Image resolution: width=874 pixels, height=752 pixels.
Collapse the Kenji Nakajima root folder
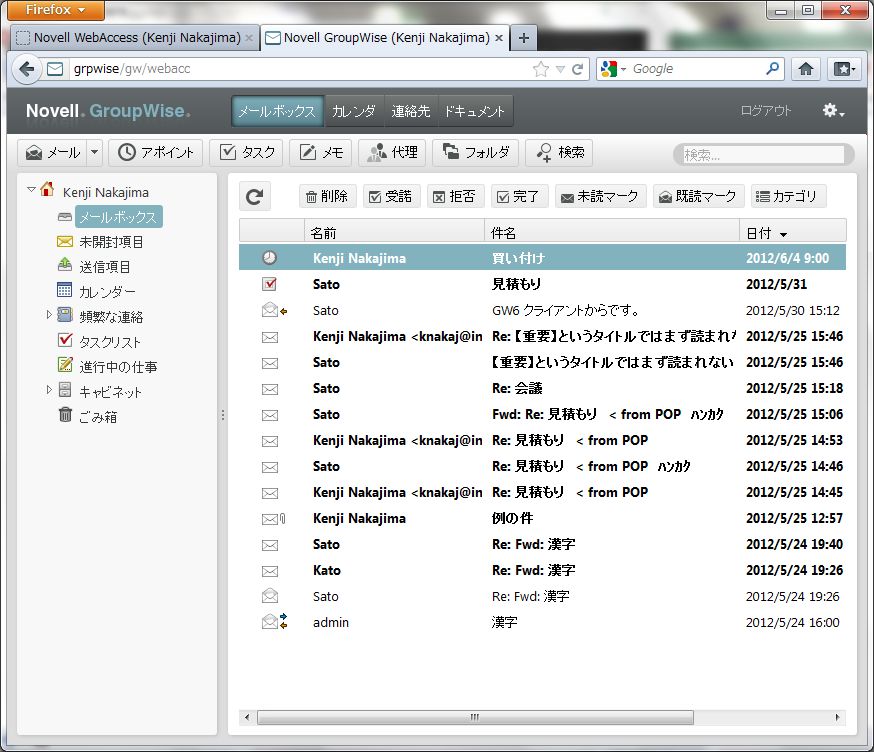(x=31, y=190)
